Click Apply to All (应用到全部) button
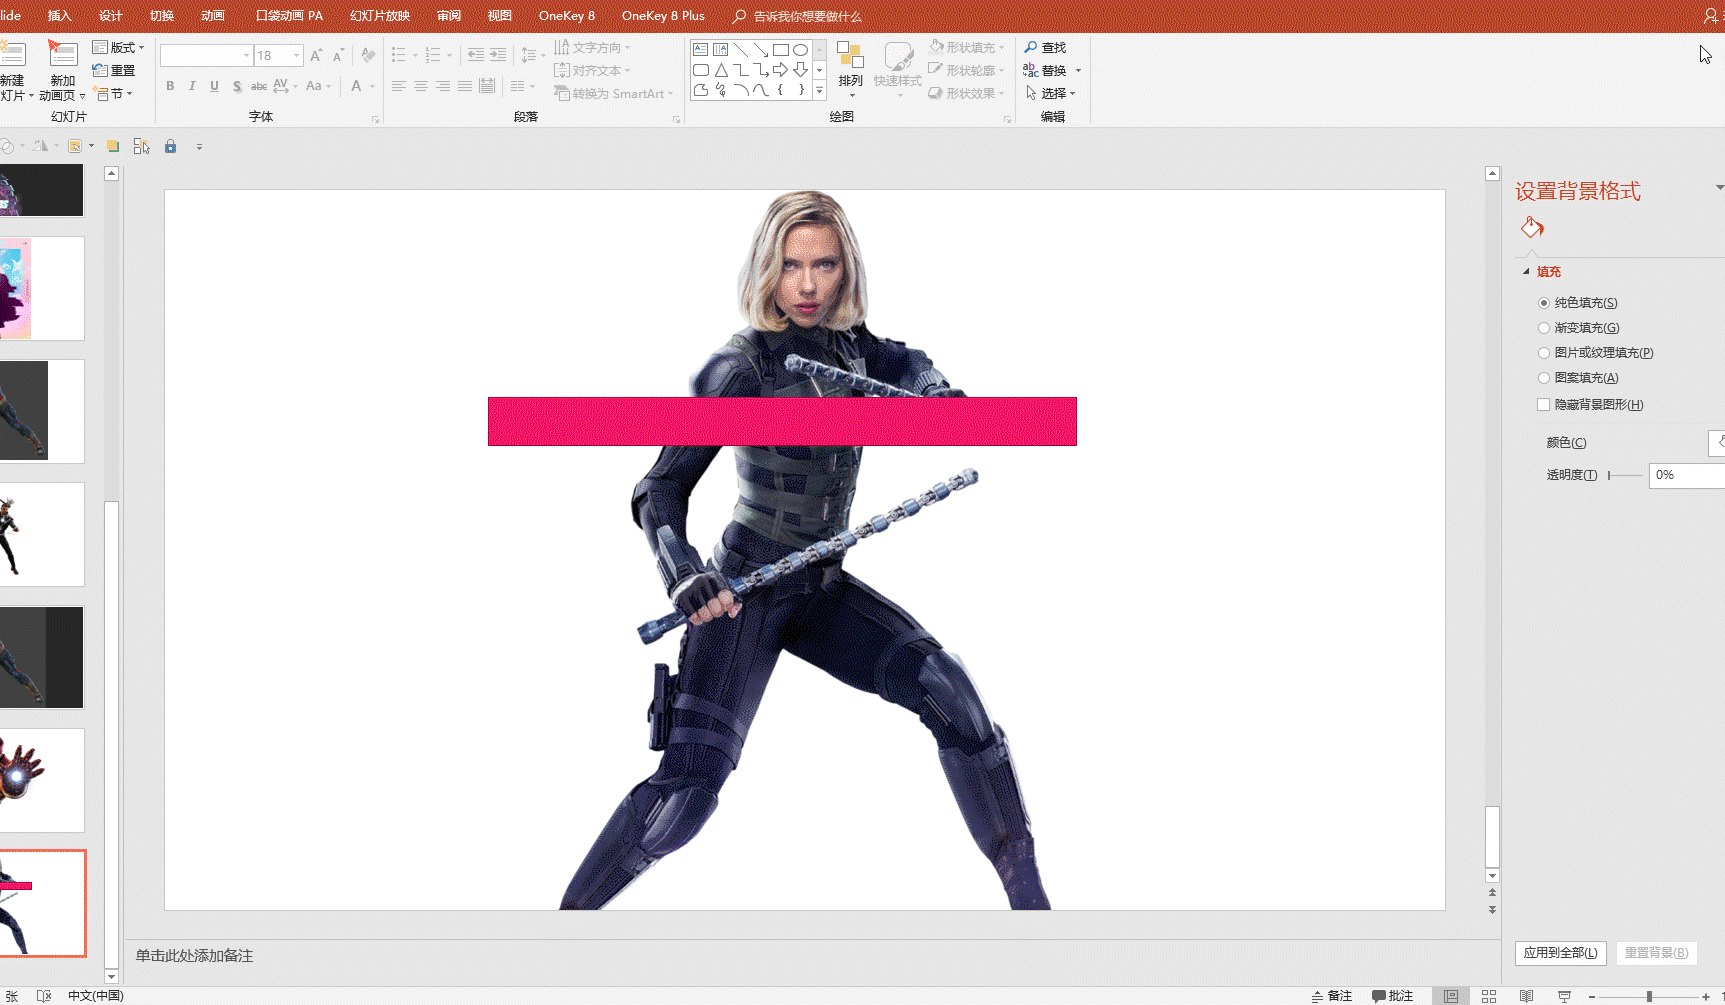The height and width of the screenshot is (1005, 1725). 1560,953
